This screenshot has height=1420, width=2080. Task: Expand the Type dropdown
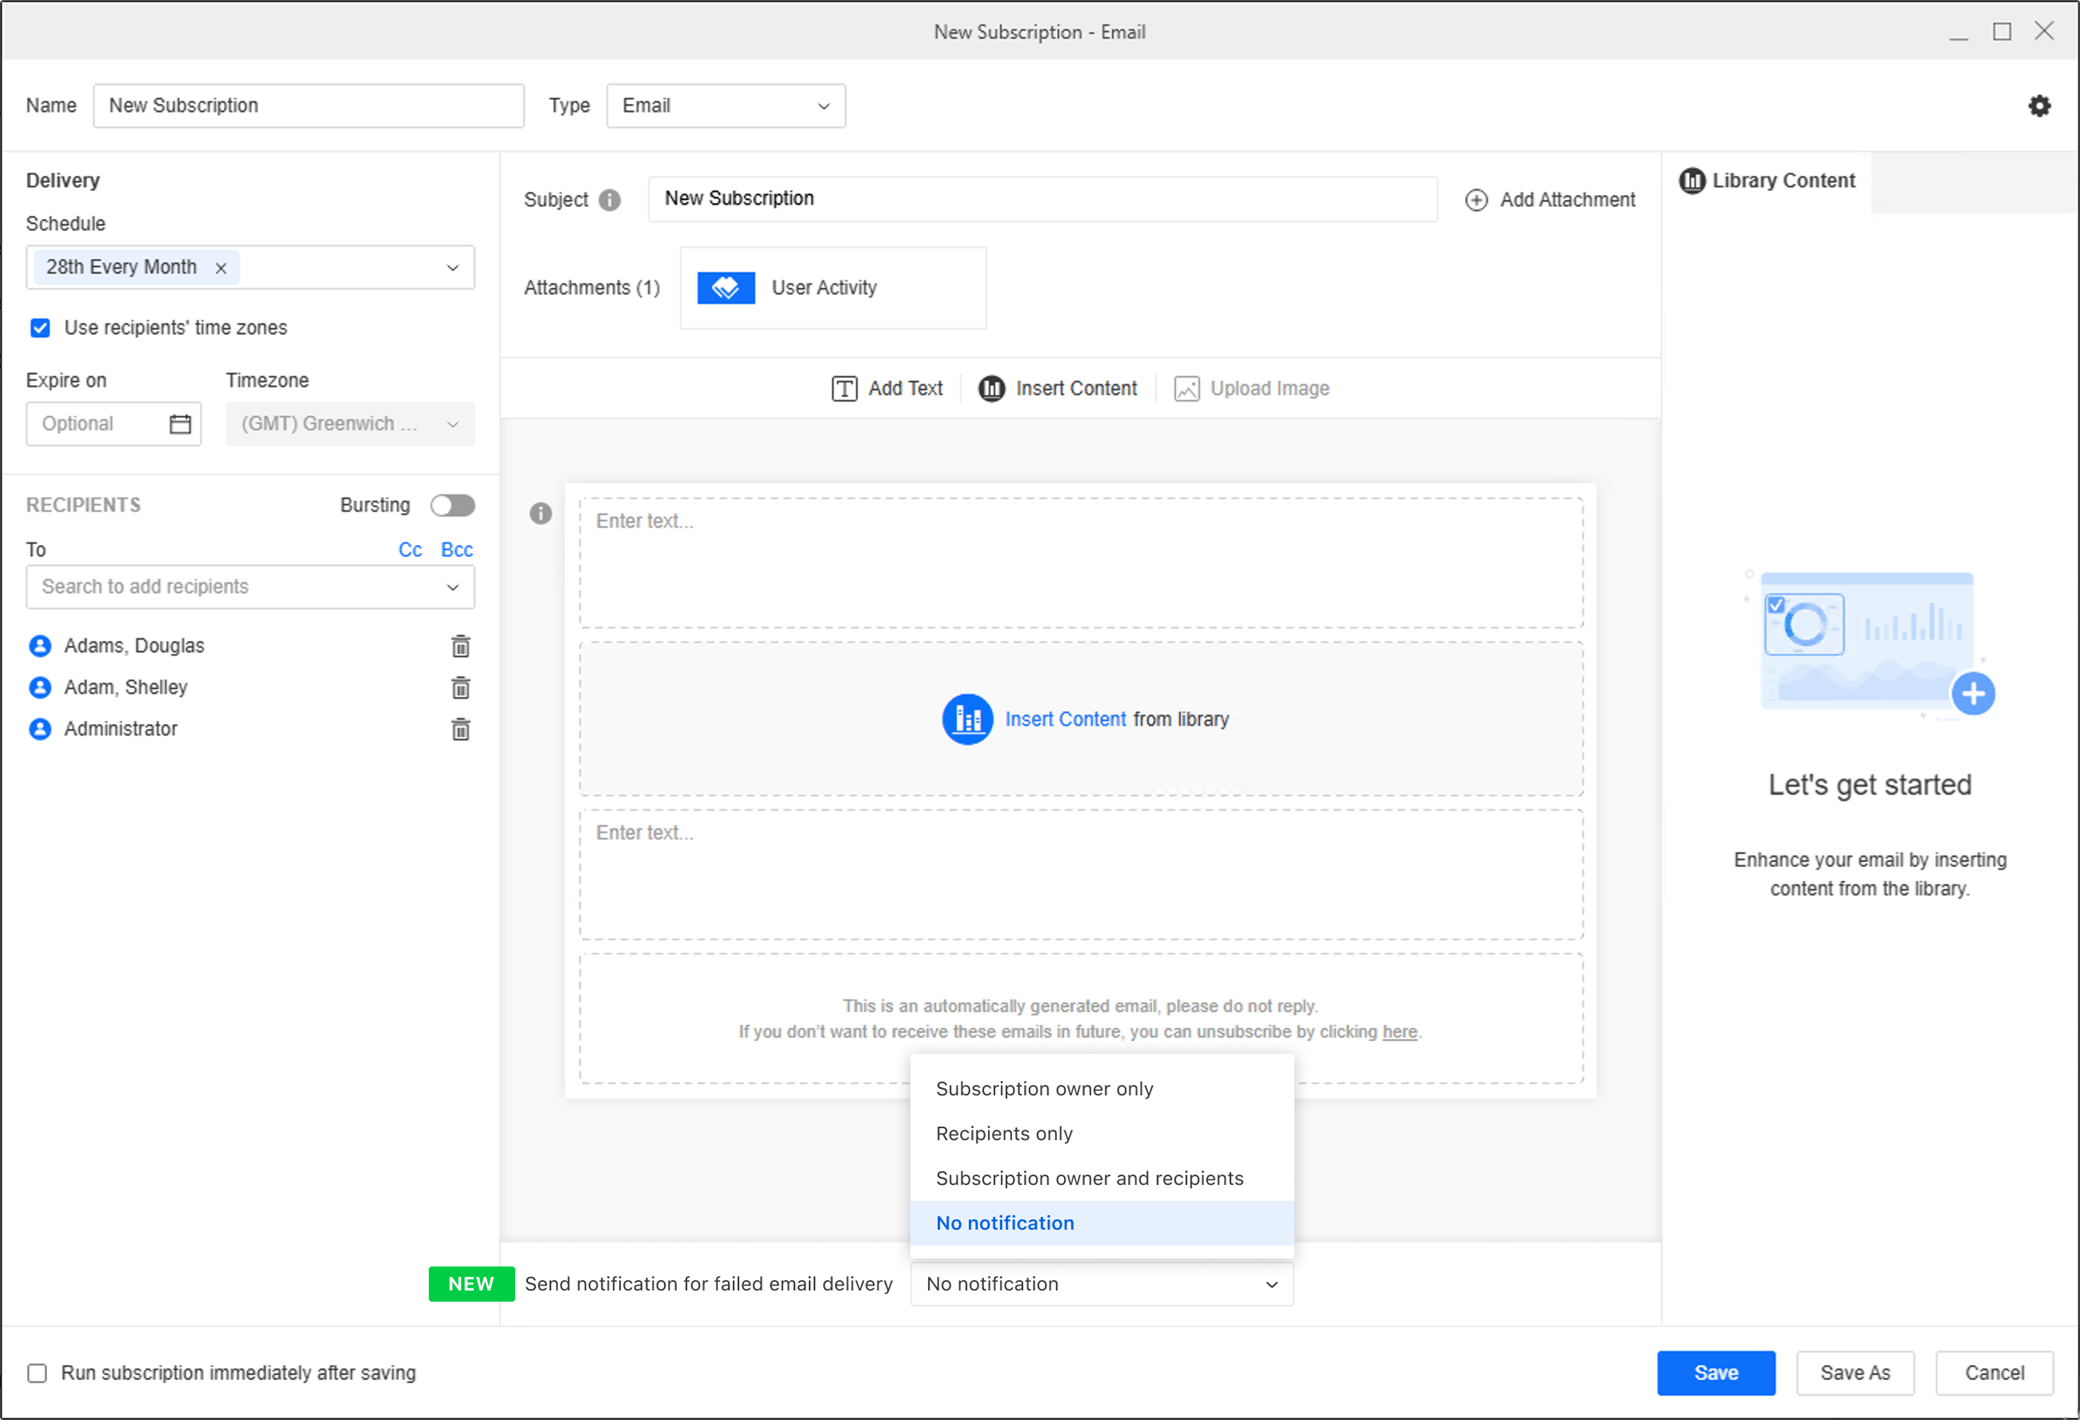726,106
